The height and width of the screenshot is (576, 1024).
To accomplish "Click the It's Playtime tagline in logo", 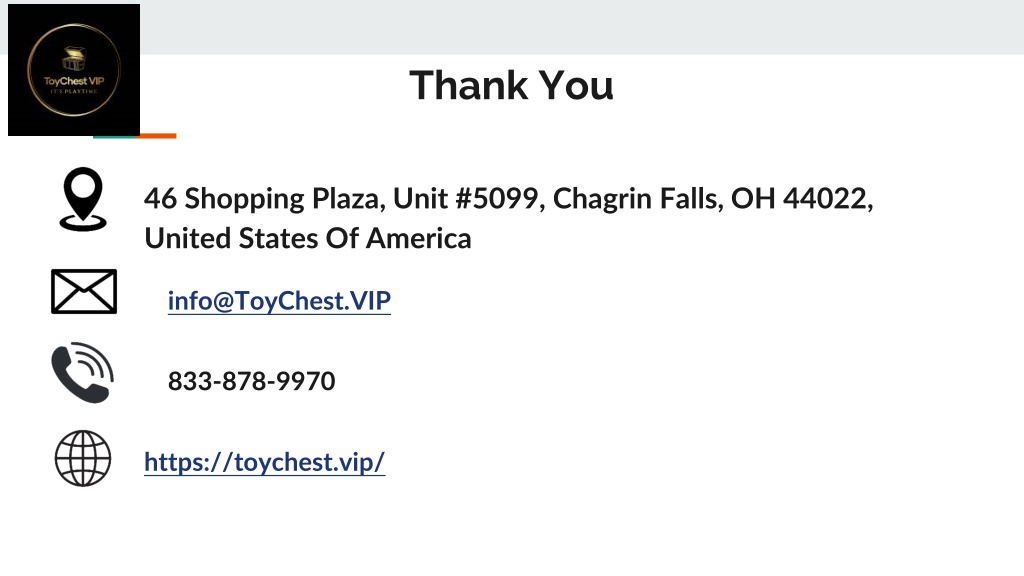I will [x=74, y=91].
